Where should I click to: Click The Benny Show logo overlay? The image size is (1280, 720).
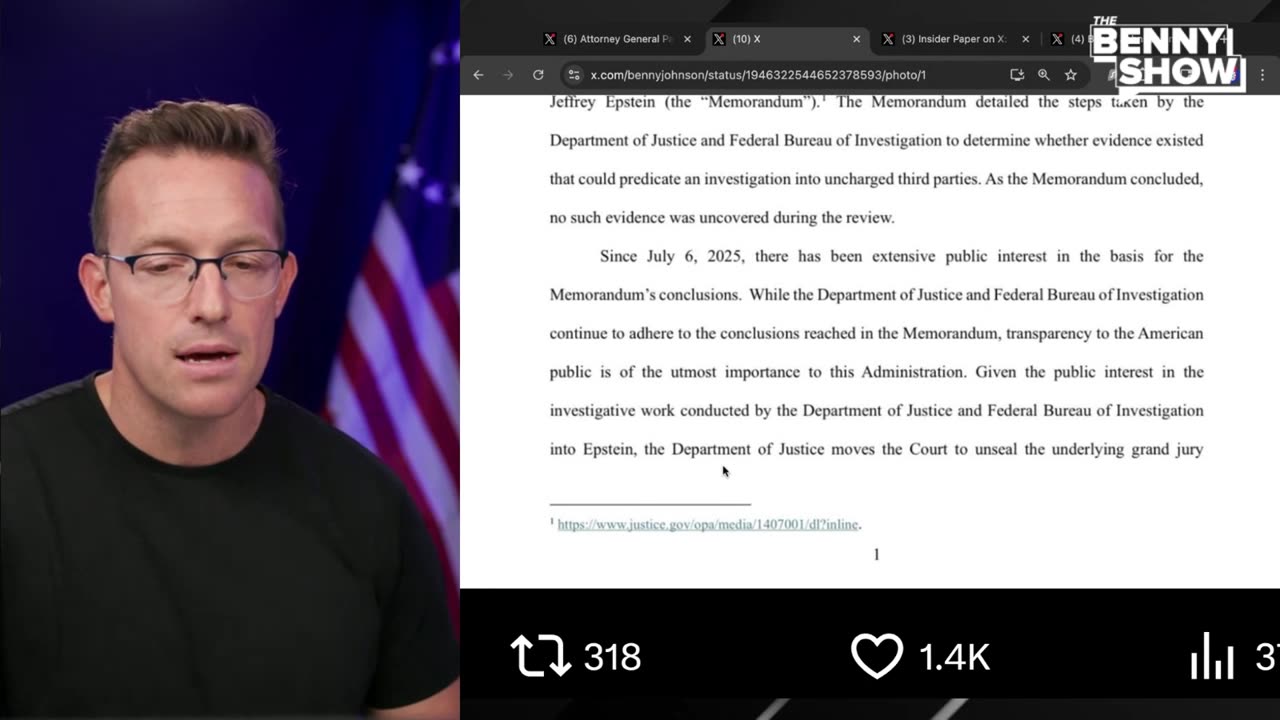click(x=1165, y=55)
